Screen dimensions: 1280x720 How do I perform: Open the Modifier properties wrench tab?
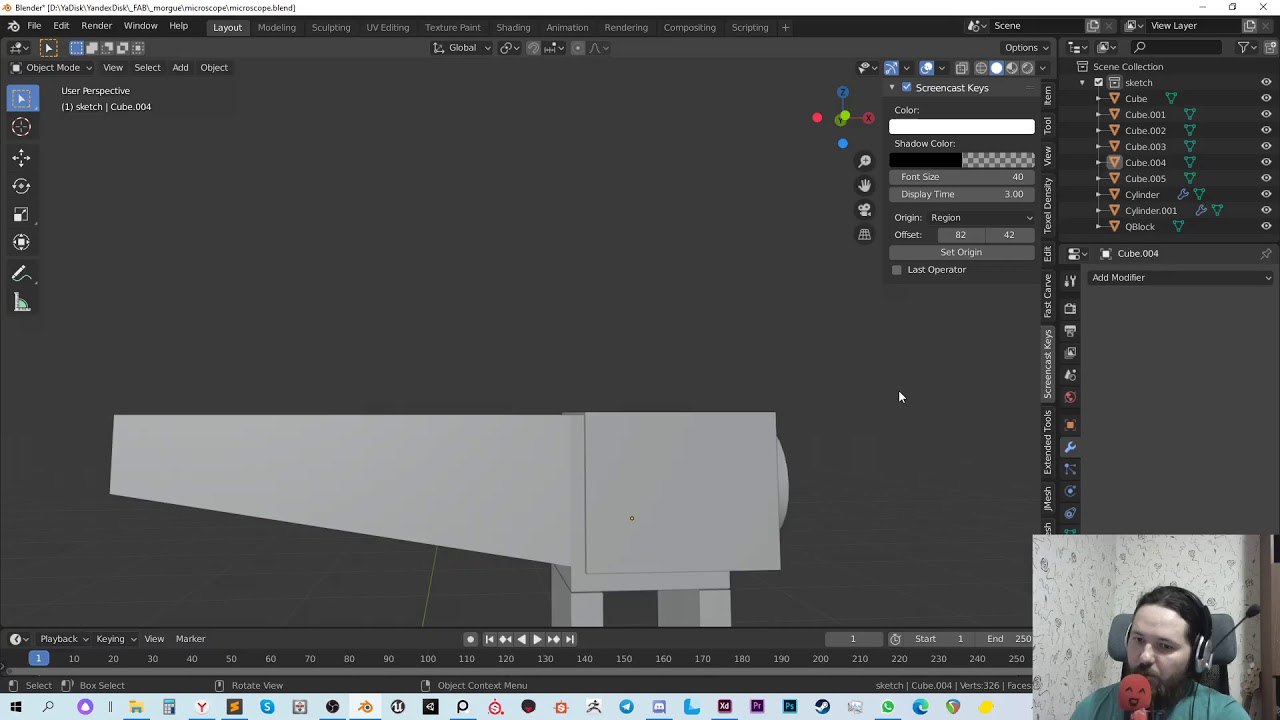click(1070, 447)
